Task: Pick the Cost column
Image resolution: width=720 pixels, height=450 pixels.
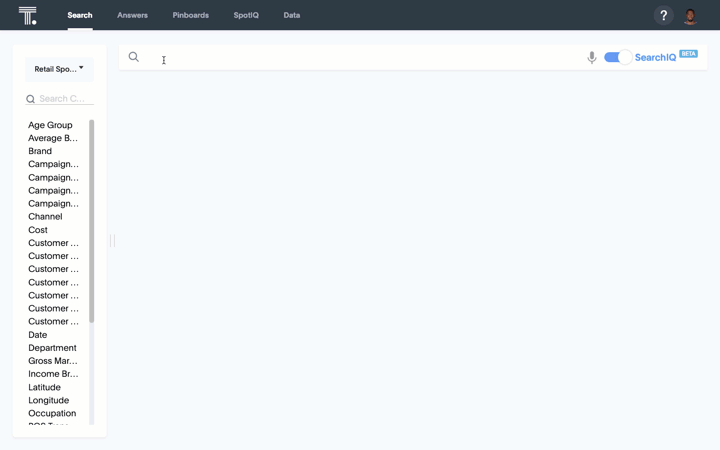Action: 38,230
